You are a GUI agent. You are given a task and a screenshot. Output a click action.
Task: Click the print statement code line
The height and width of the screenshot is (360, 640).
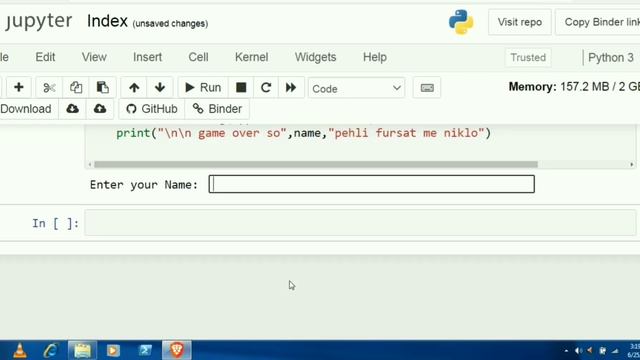[x=304, y=133]
